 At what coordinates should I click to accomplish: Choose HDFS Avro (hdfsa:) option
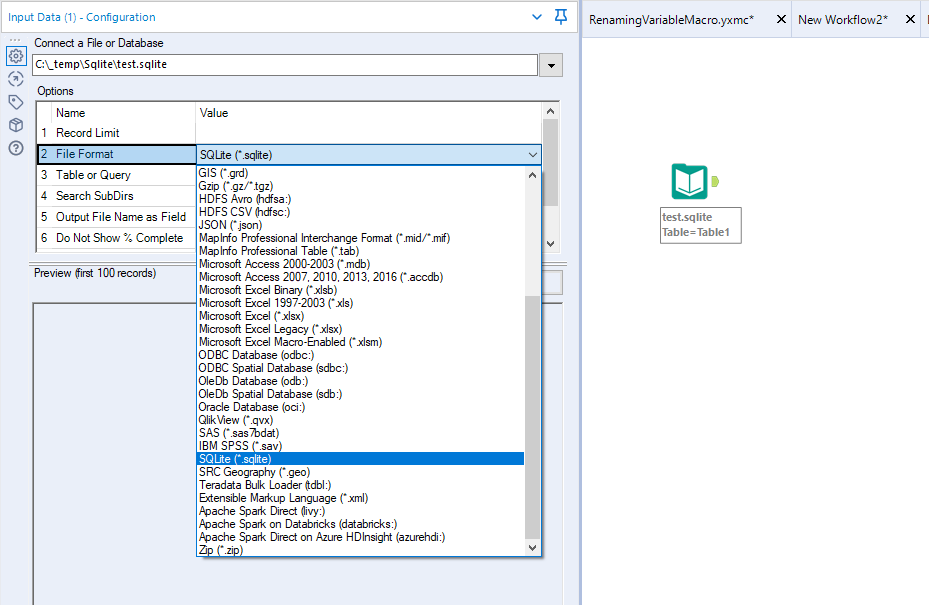(360, 199)
